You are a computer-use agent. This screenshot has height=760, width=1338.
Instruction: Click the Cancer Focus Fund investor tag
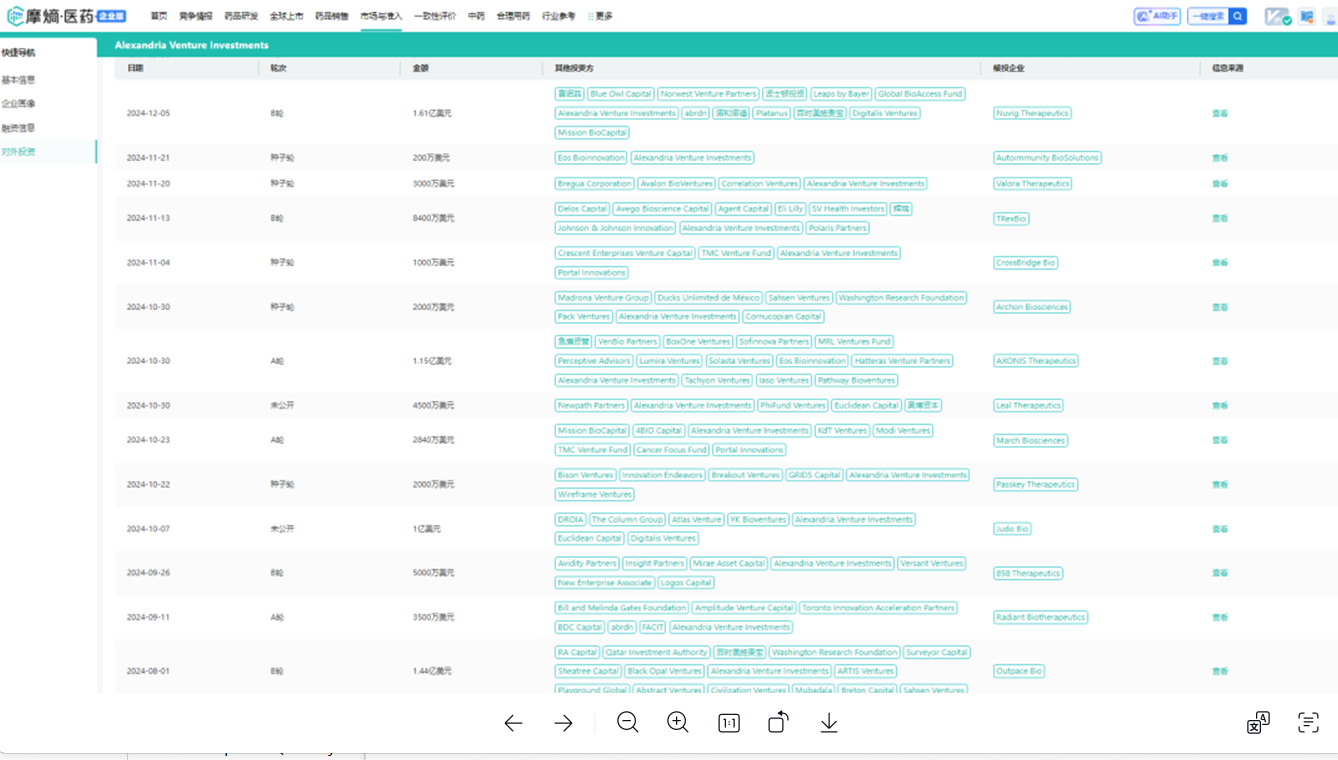[671, 450]
